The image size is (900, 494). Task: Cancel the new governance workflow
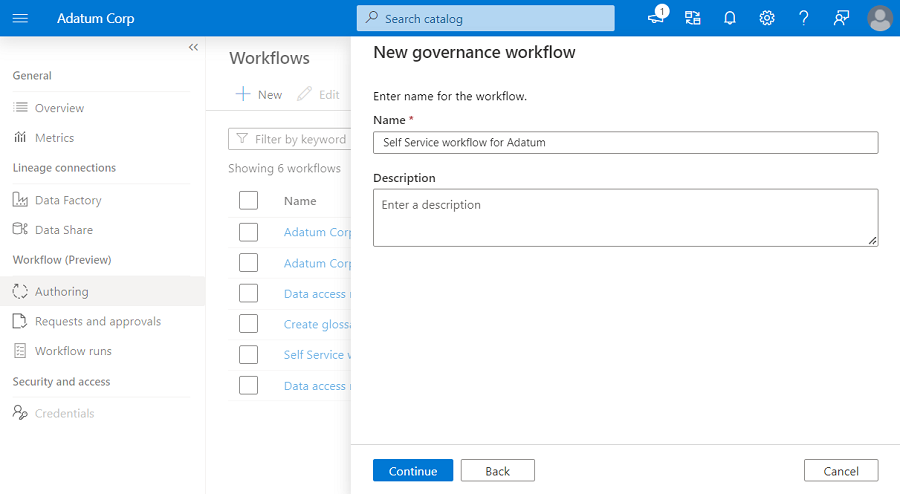841,471
